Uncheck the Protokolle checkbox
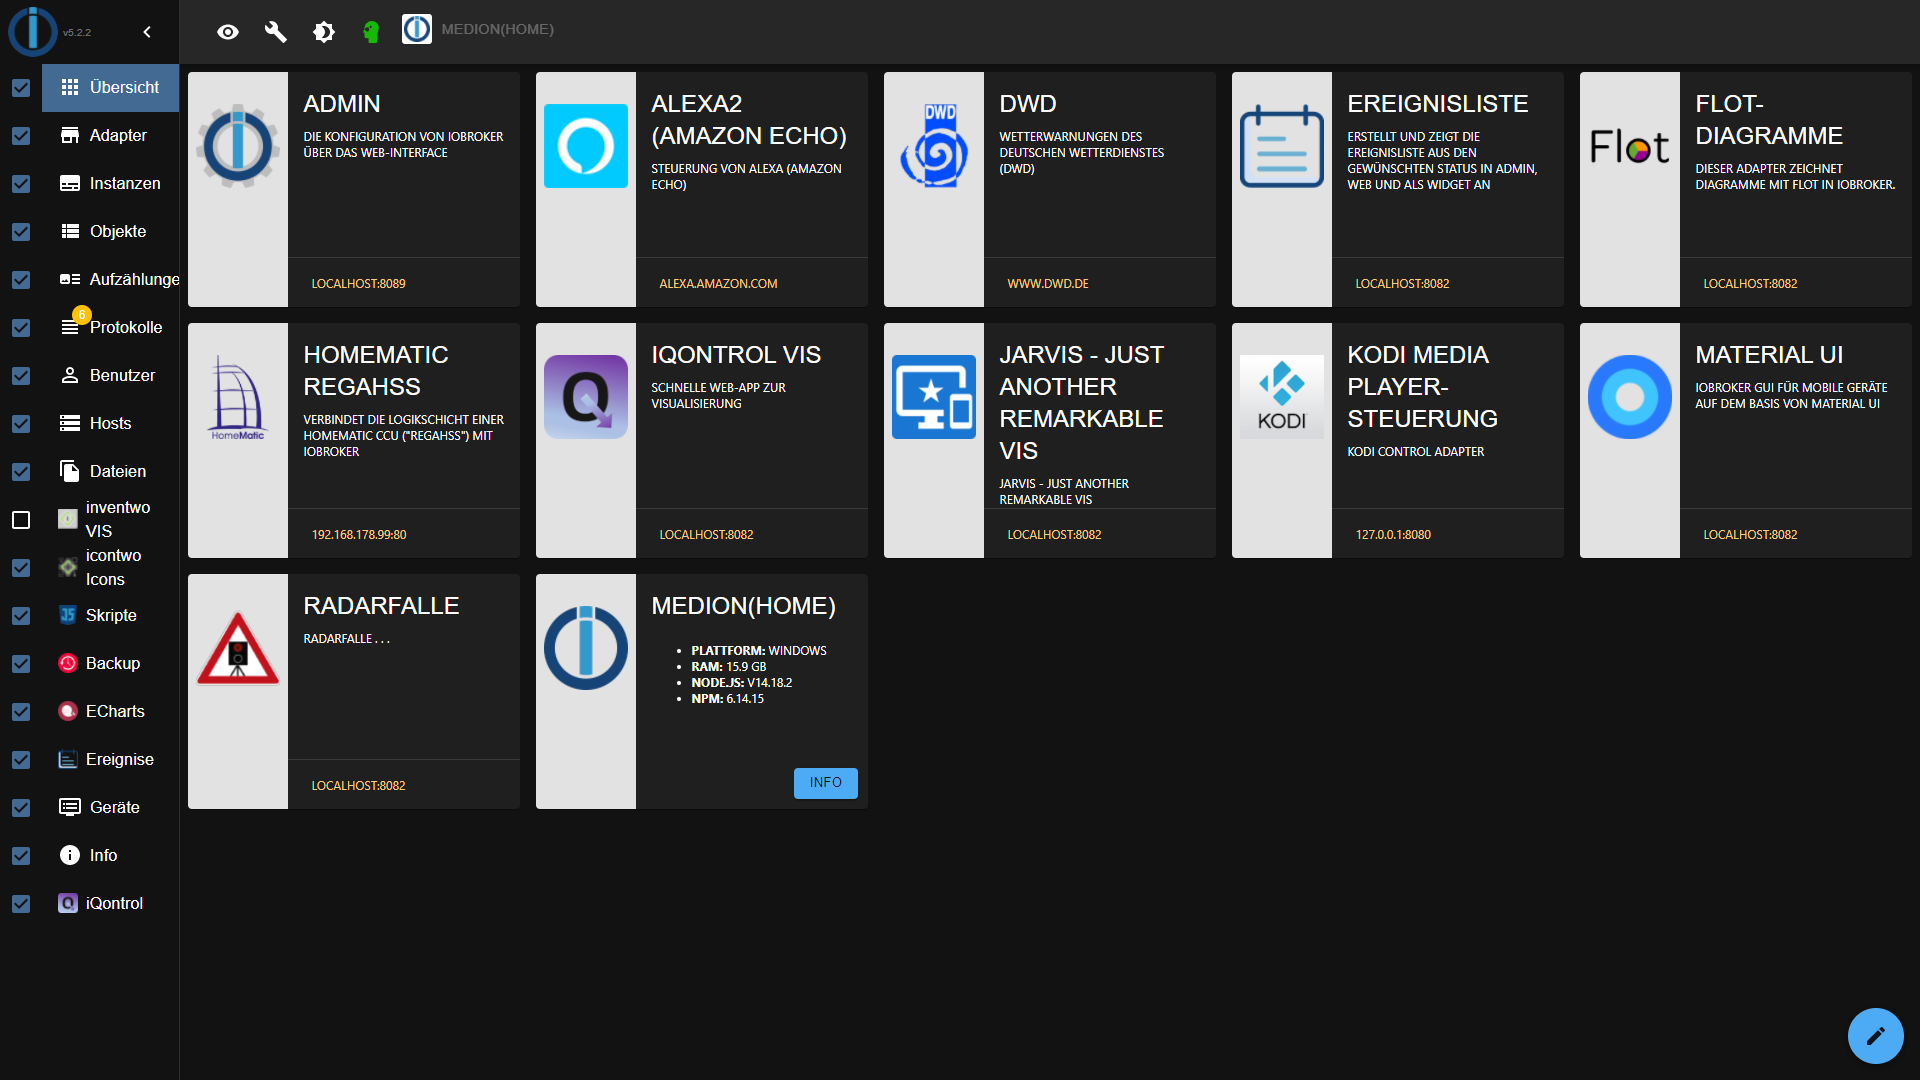Viewport: 1920px width, 1080px height. [x=21, y=328]
